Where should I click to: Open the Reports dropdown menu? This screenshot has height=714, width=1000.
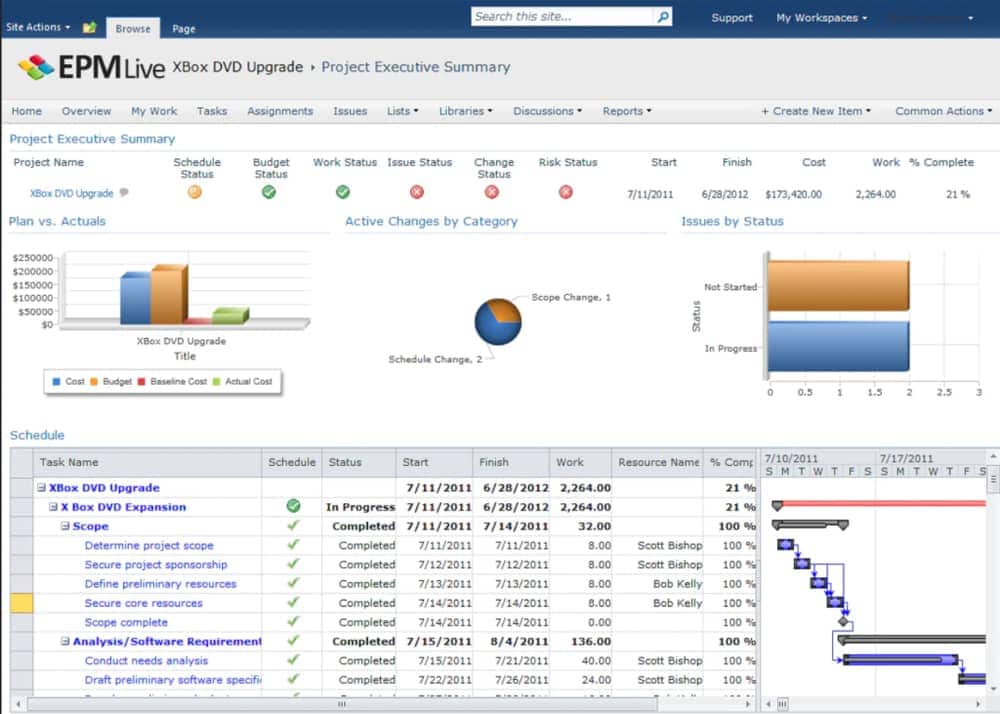tap(627, 111)
